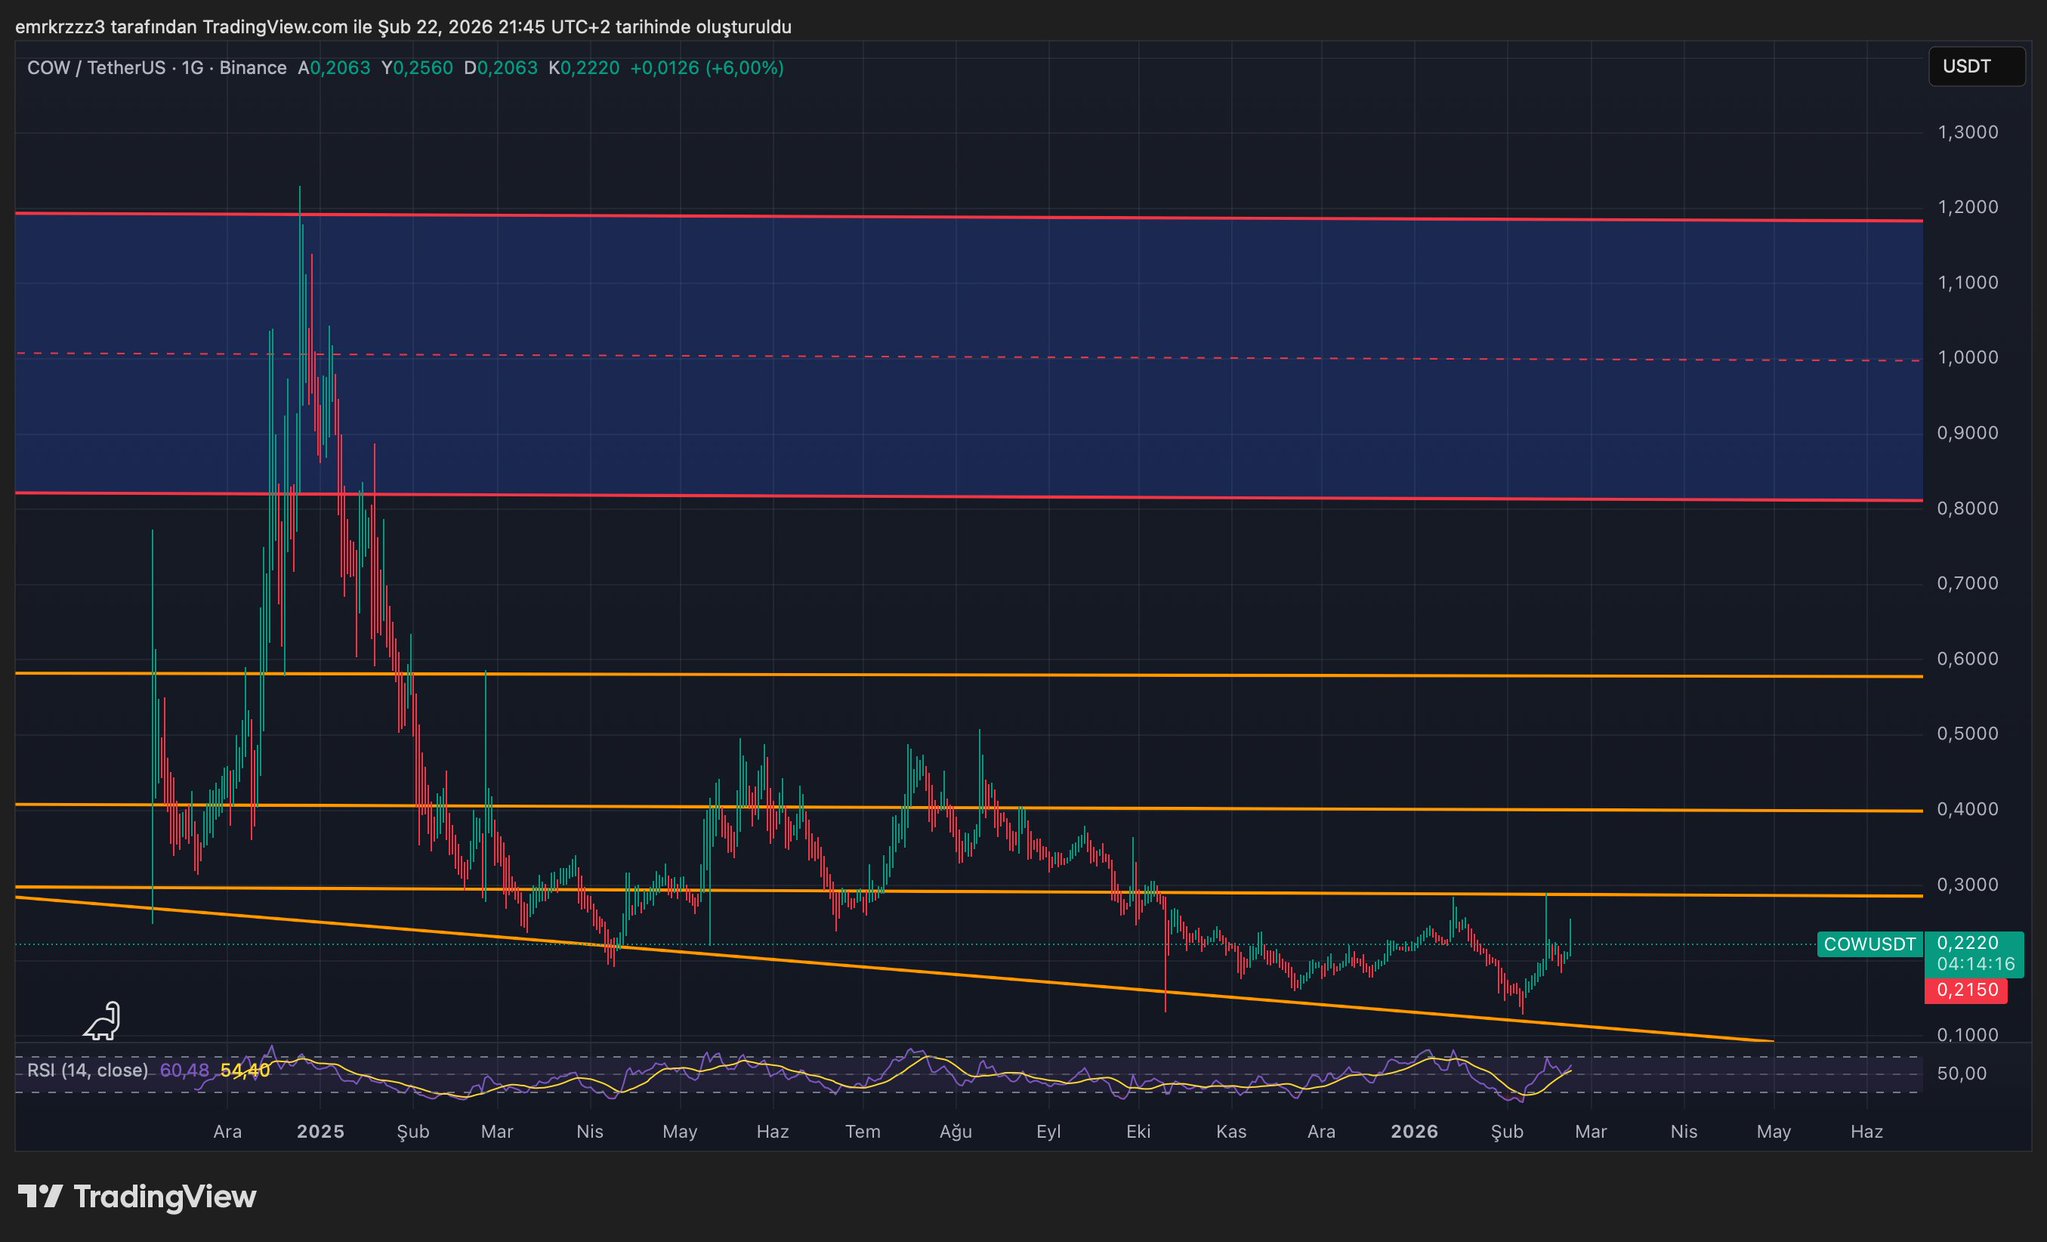This screenshot has height=1242, width=2047.
Task: Click the red 0,2150 price label
Action: (1966, 990)
